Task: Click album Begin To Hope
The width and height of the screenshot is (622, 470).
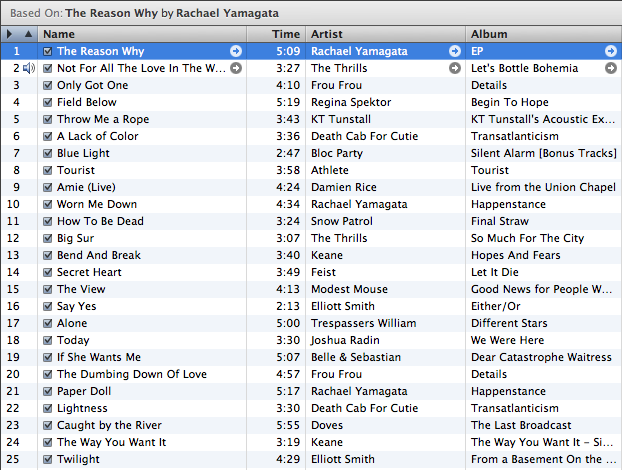Action: coord(510,102)
